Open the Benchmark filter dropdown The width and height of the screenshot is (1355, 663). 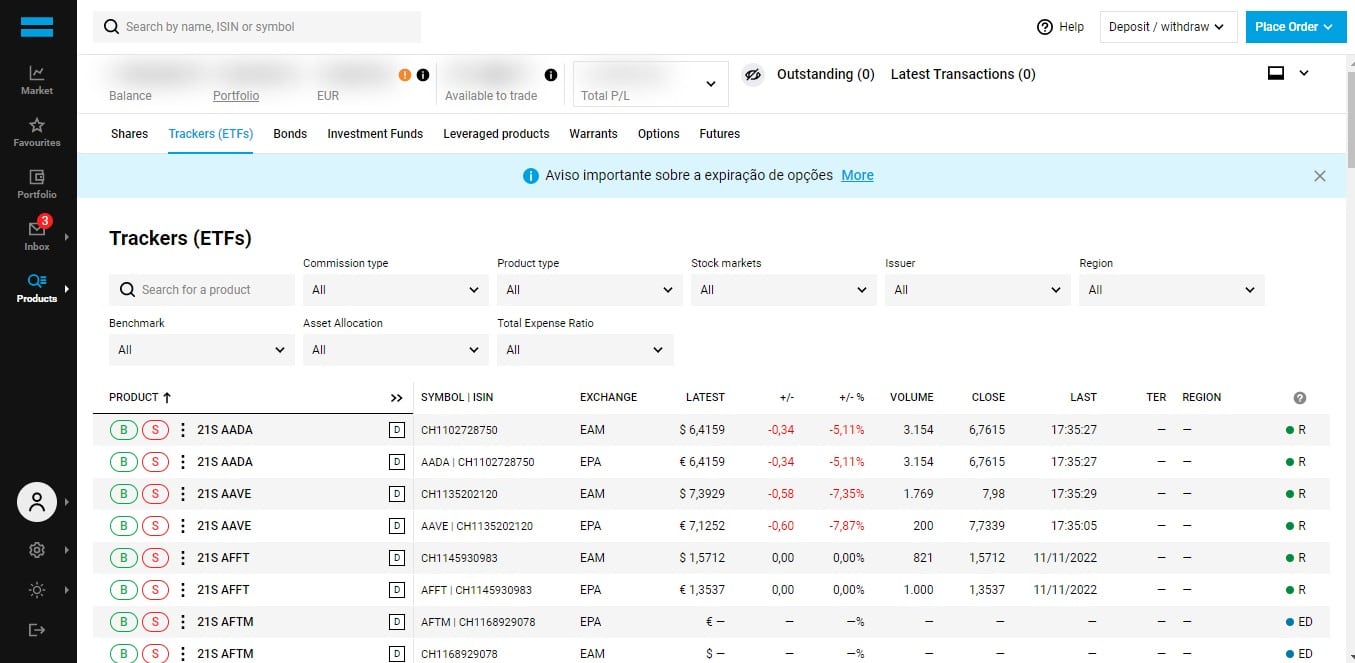point(200,349)
